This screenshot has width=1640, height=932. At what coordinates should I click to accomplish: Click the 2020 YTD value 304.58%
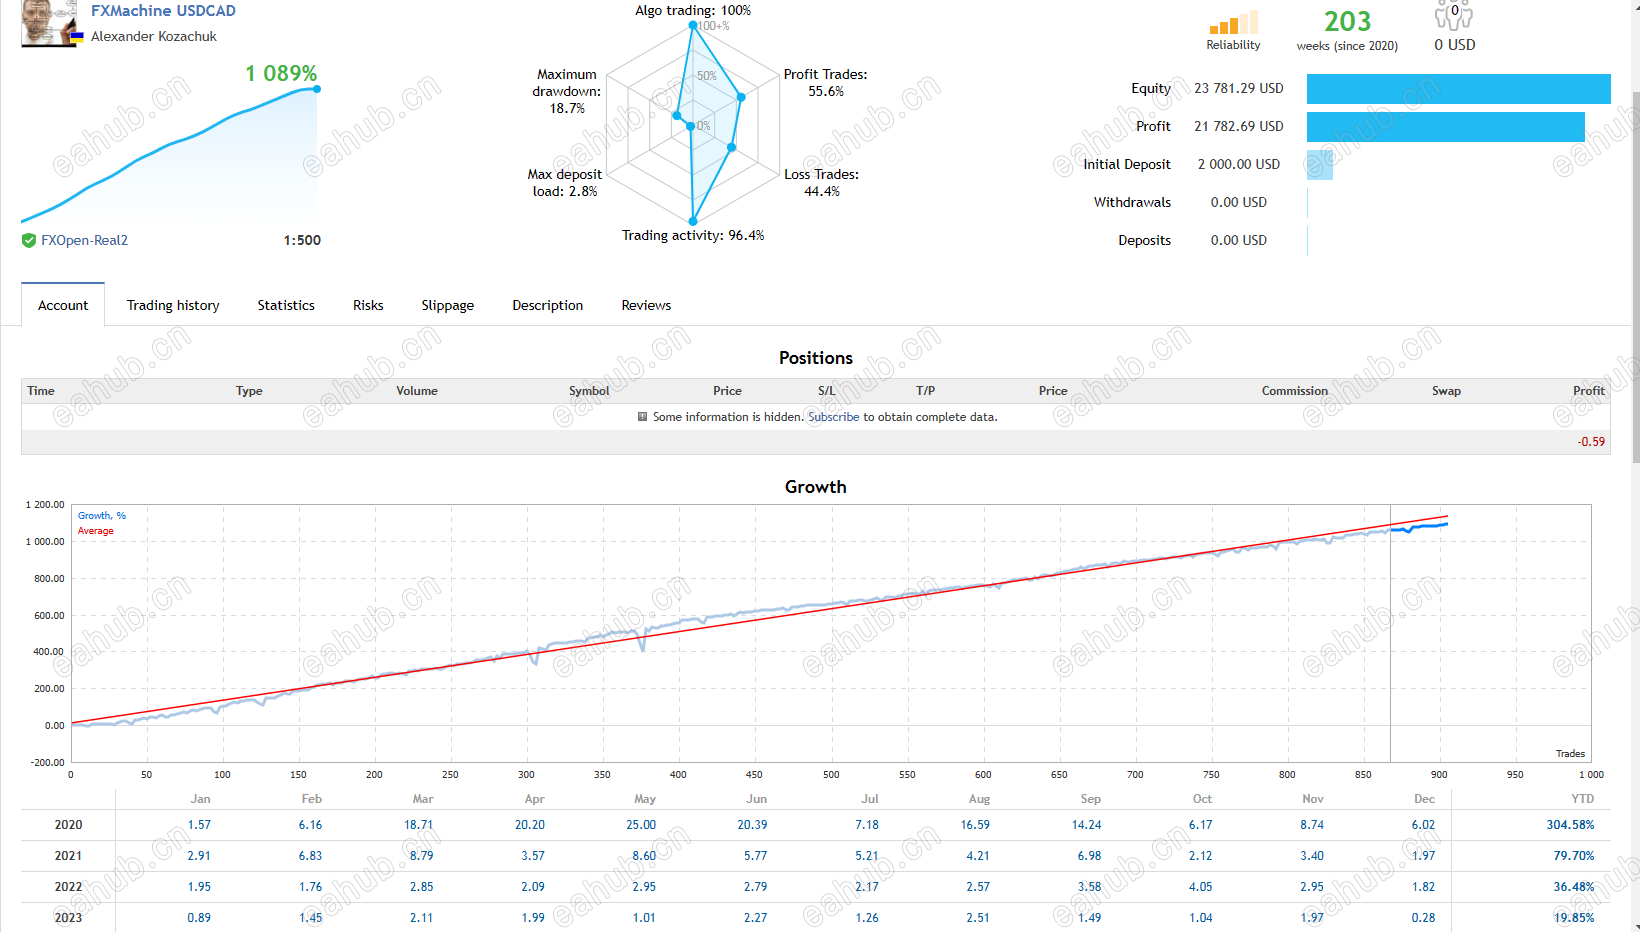pyautogui.click(x=1570, y=825)
